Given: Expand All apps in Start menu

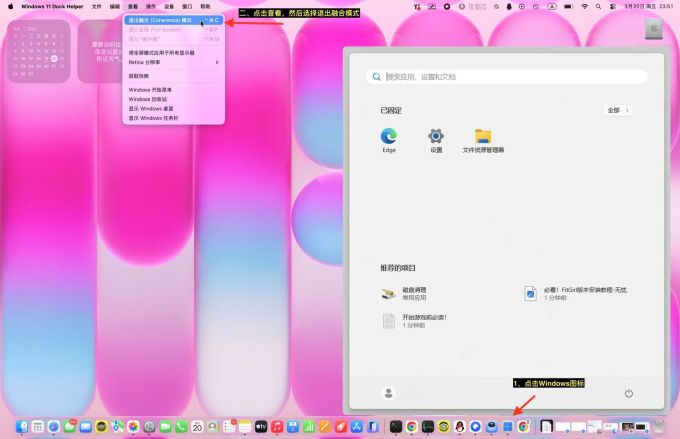Looking at the screenshot, I should pos(618,110).
